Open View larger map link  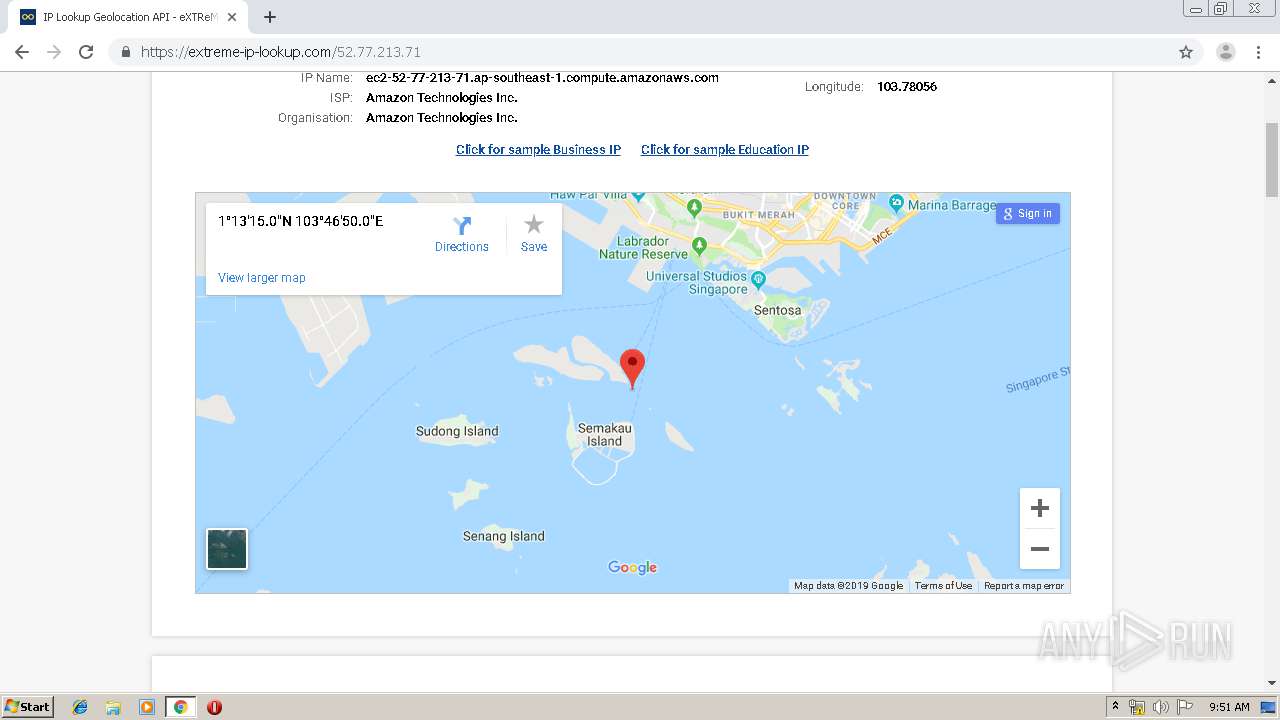pos(262,278)
